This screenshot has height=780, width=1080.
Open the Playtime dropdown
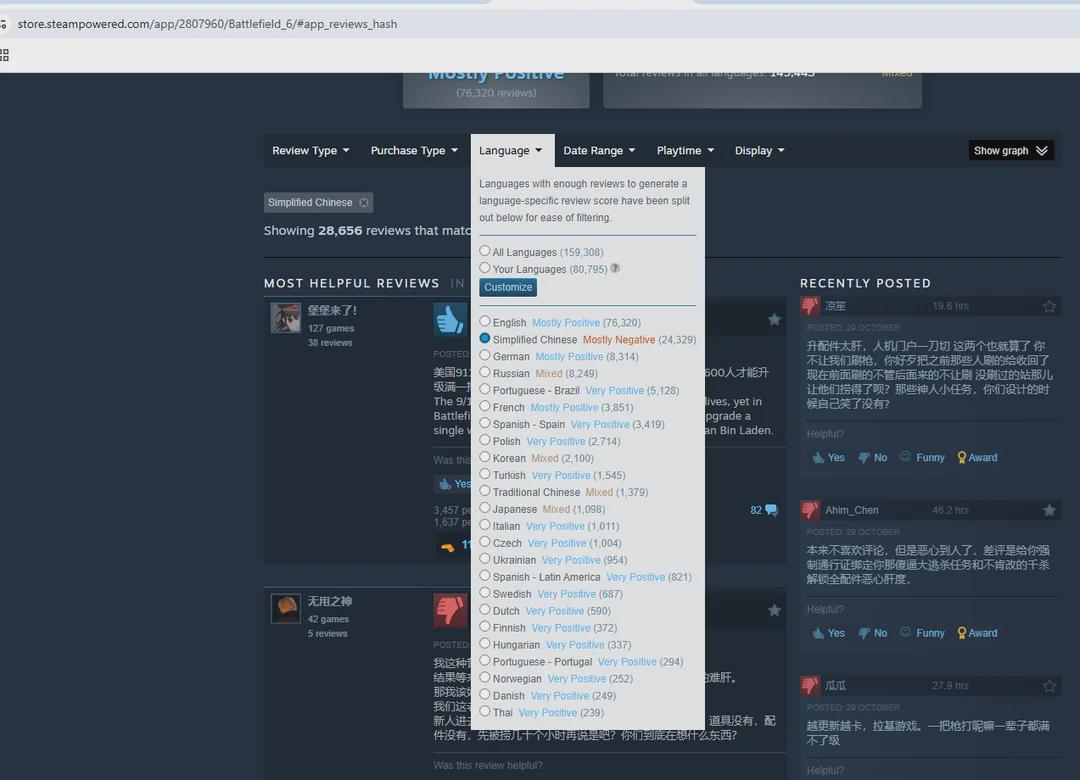(x=685, y=150)
